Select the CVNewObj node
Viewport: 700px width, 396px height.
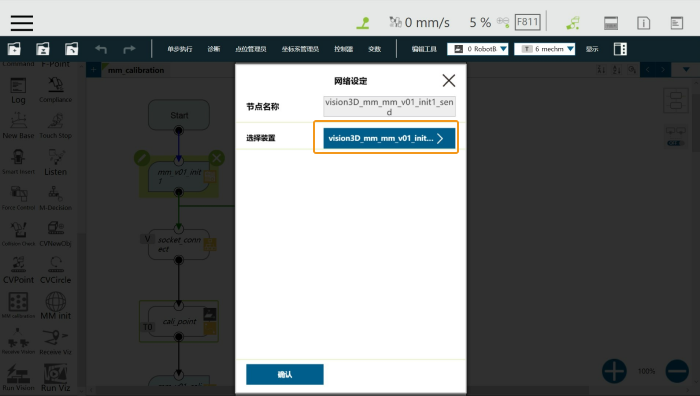click(55, 234)
